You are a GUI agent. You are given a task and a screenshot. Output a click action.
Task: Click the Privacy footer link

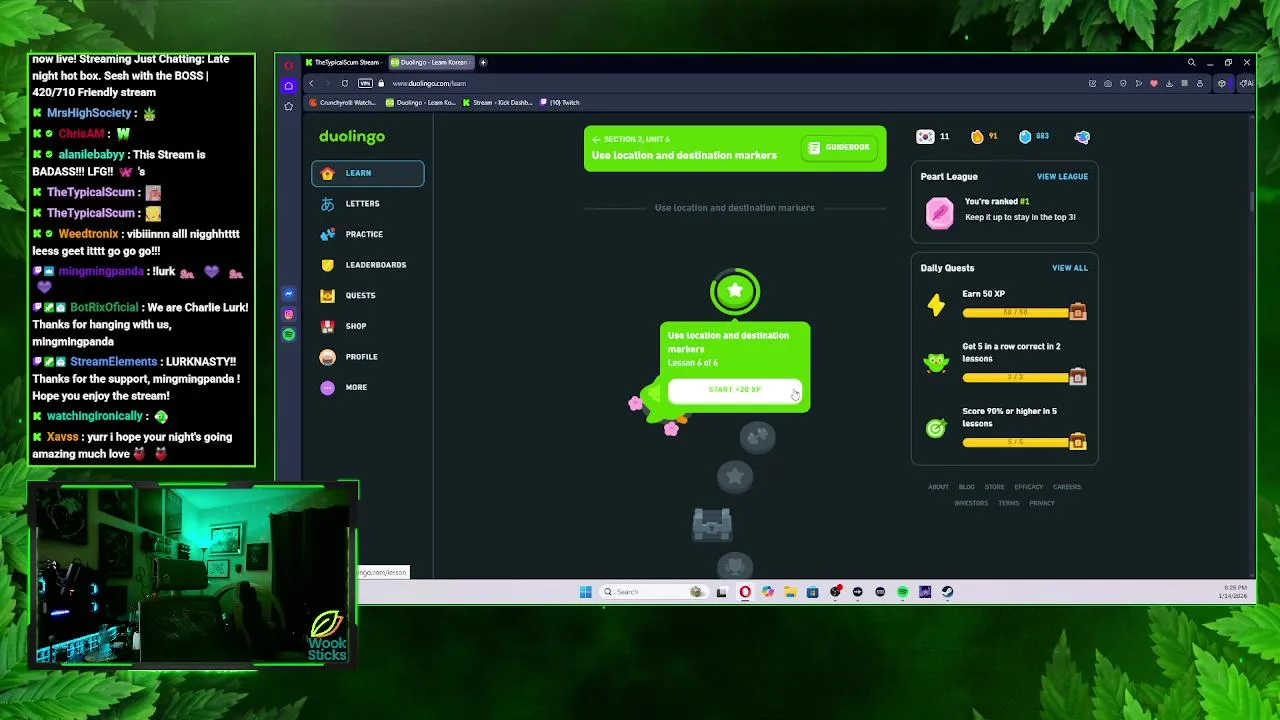[x=1042, y=503]
